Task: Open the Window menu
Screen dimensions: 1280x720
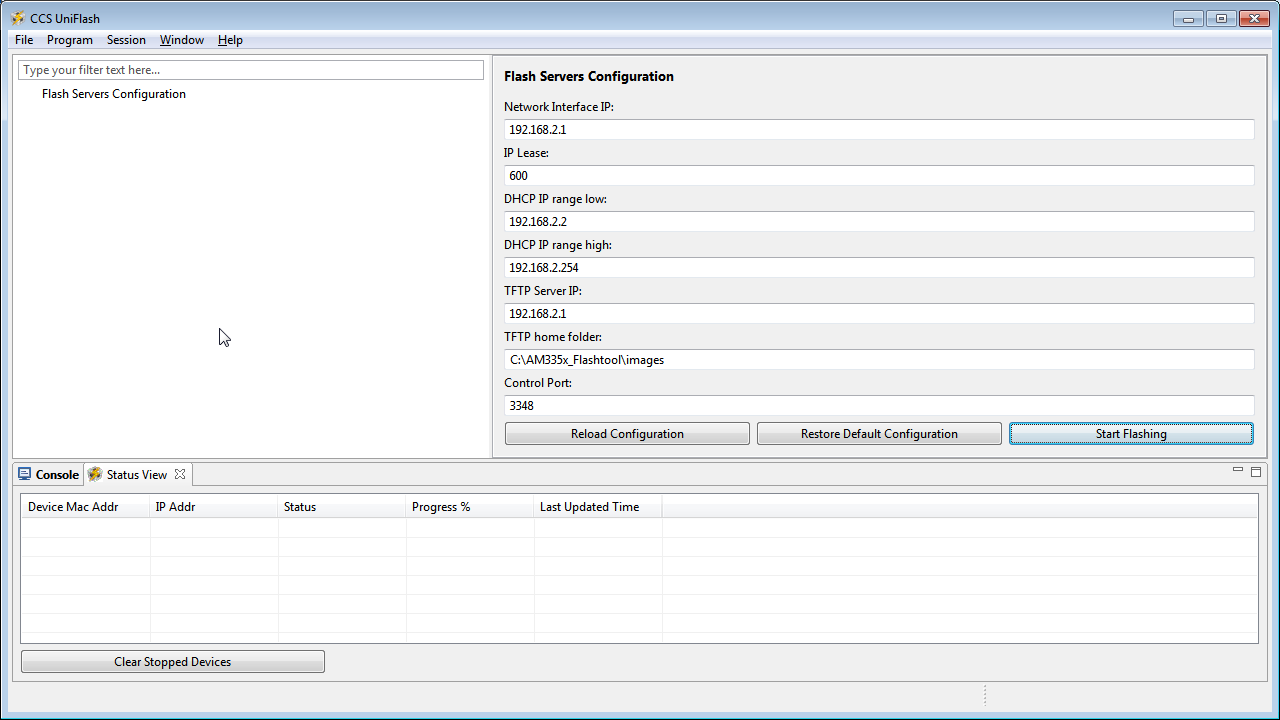Action: [x=181, y=40]
